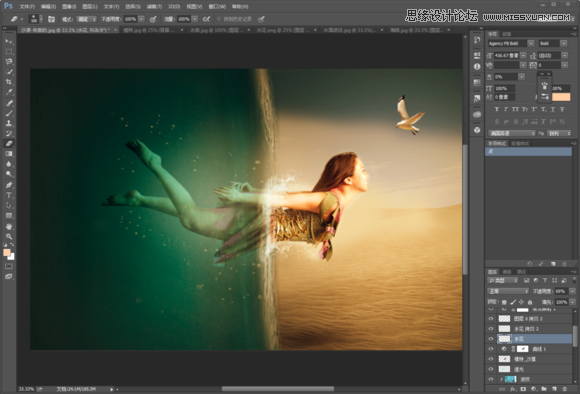Open the eraser mode dropdown in options bar
The image size is (580, 394).
click(x=87, y=19)
